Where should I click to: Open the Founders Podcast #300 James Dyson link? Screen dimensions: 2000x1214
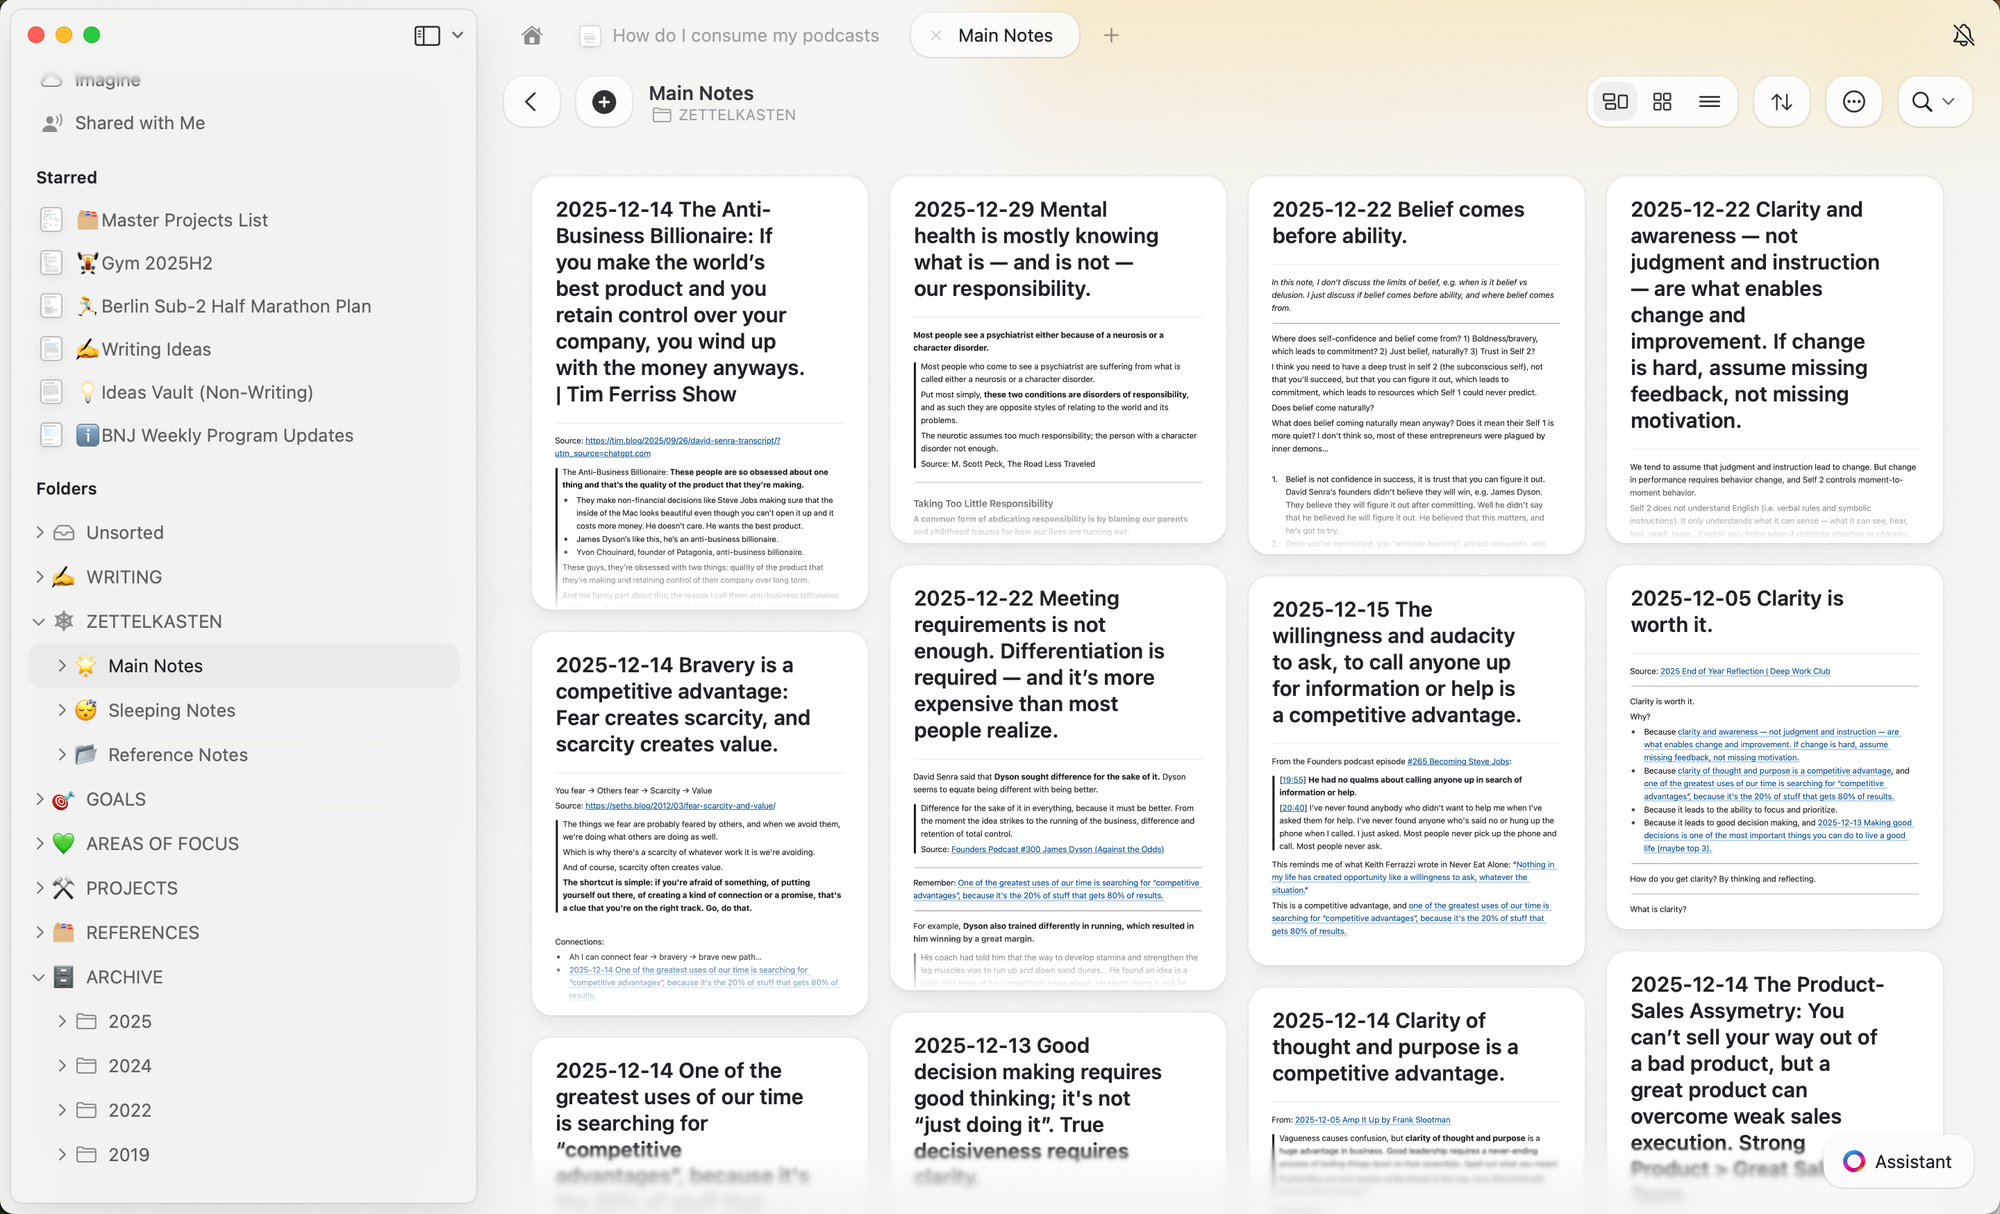[x=1057, y=849]
